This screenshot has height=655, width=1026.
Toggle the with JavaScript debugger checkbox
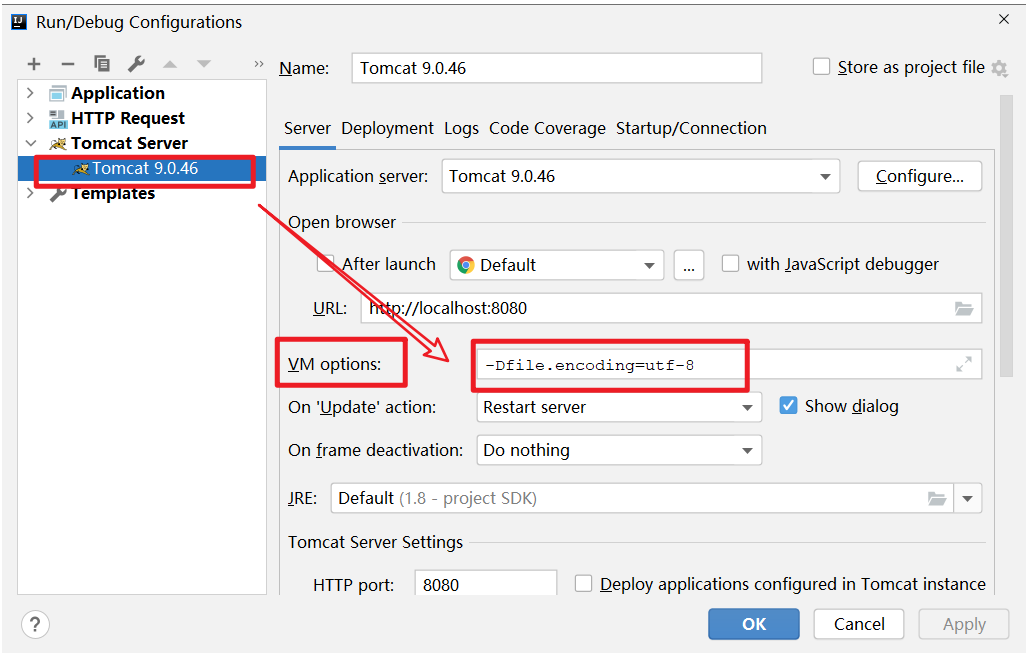point(731,264)
